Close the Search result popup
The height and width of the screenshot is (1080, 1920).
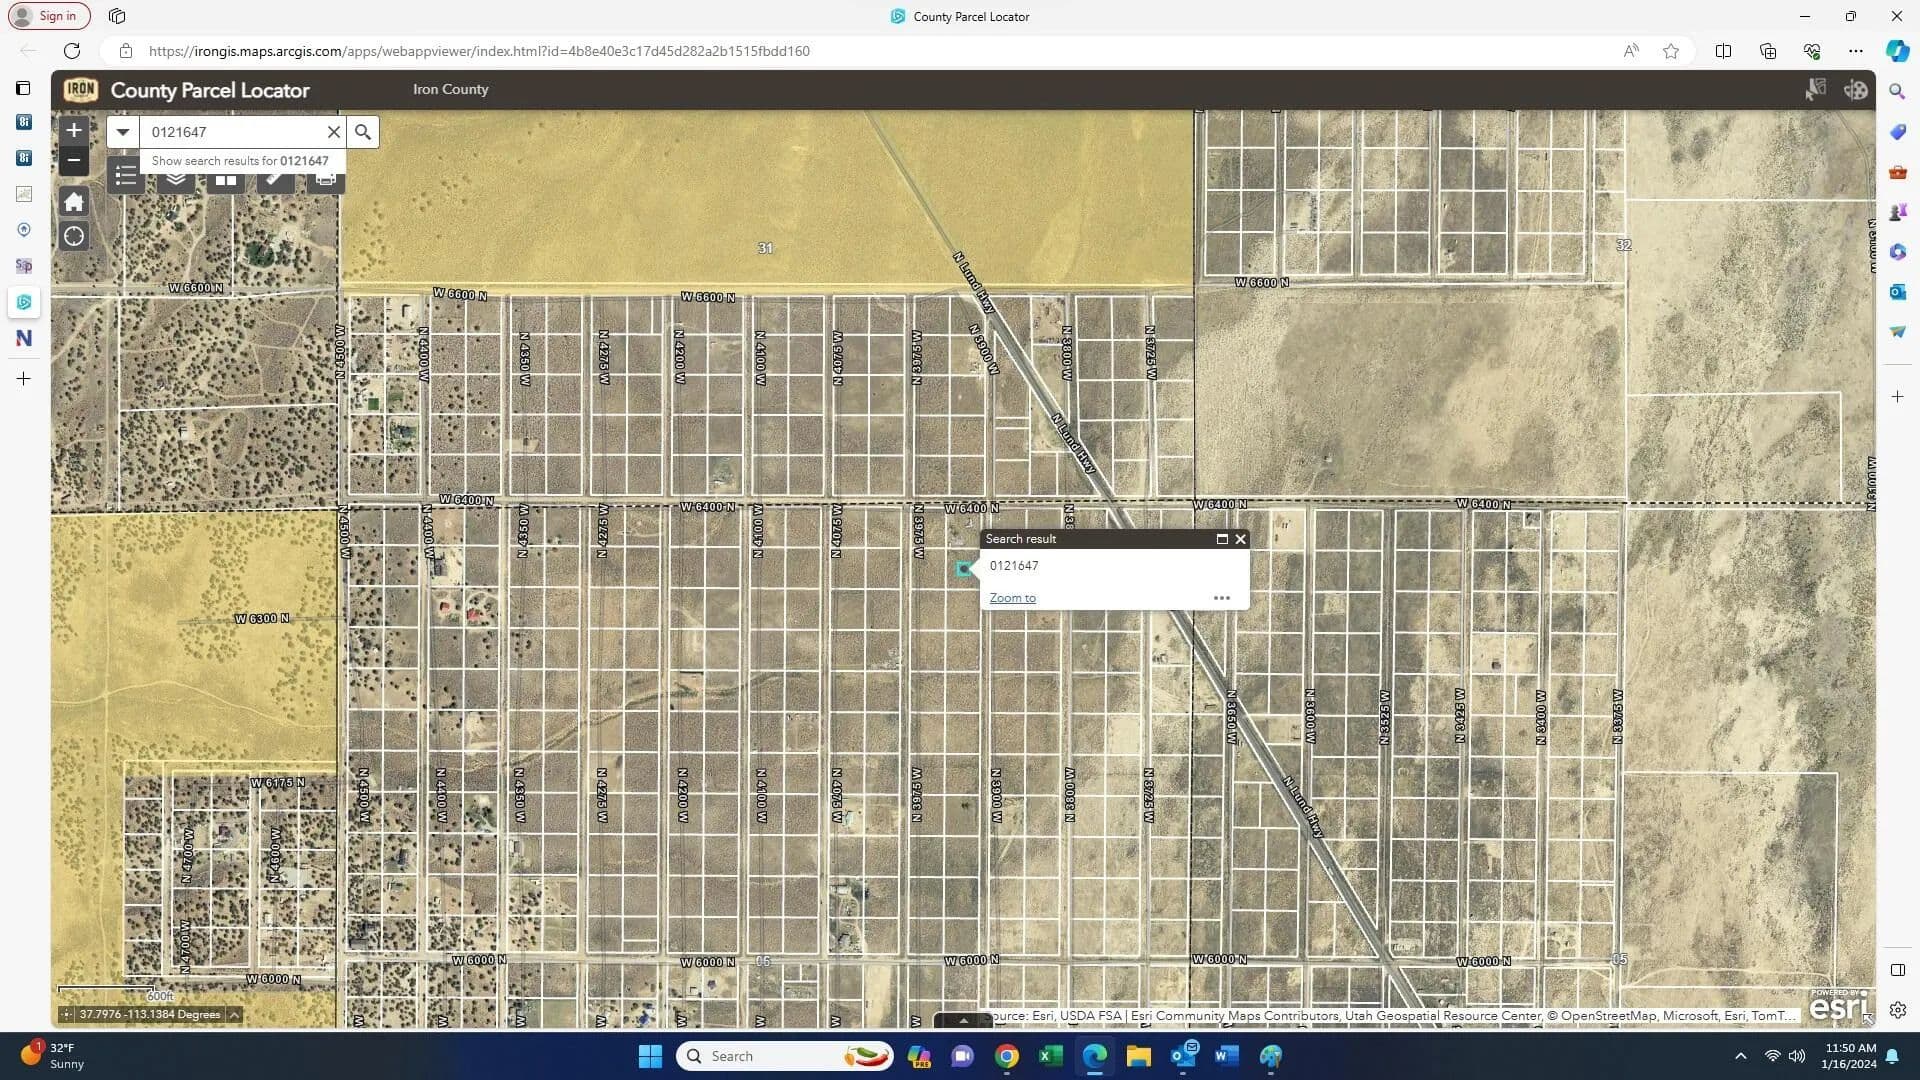tap(1241, 539)
